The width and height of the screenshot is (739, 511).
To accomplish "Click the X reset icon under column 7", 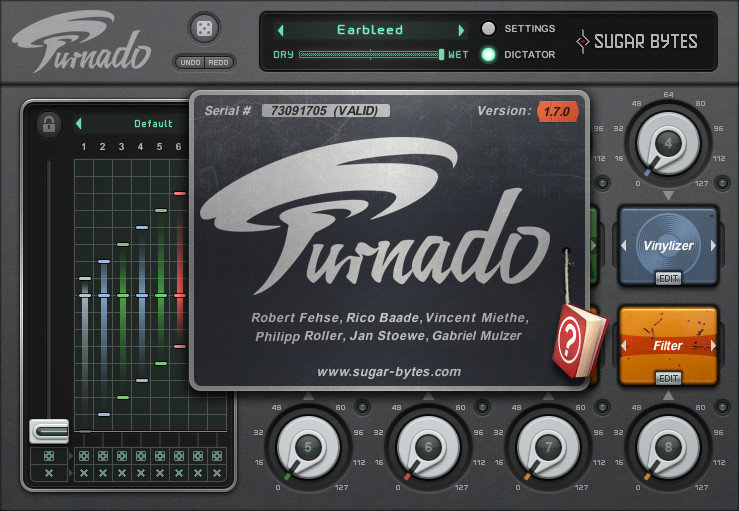I will coord(198,473).
